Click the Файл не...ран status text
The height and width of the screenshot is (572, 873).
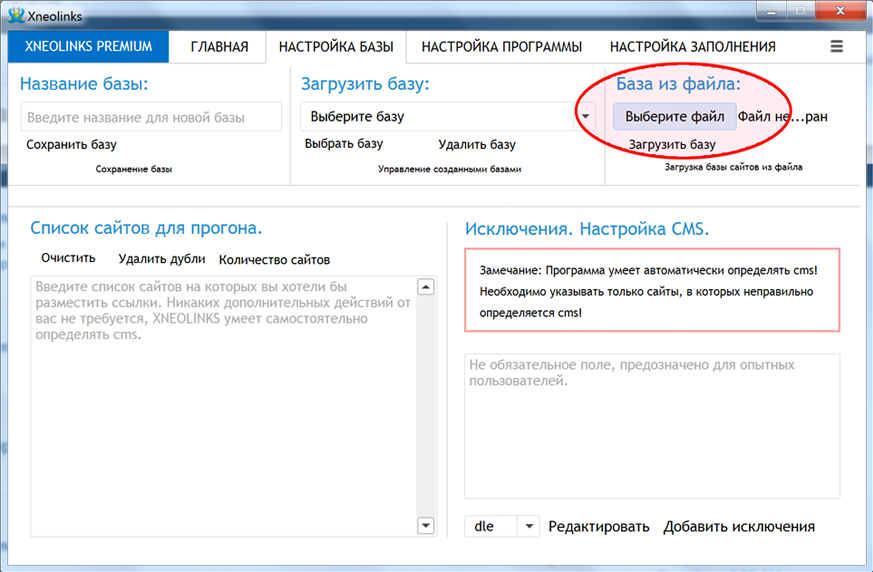tap(782, 116)
